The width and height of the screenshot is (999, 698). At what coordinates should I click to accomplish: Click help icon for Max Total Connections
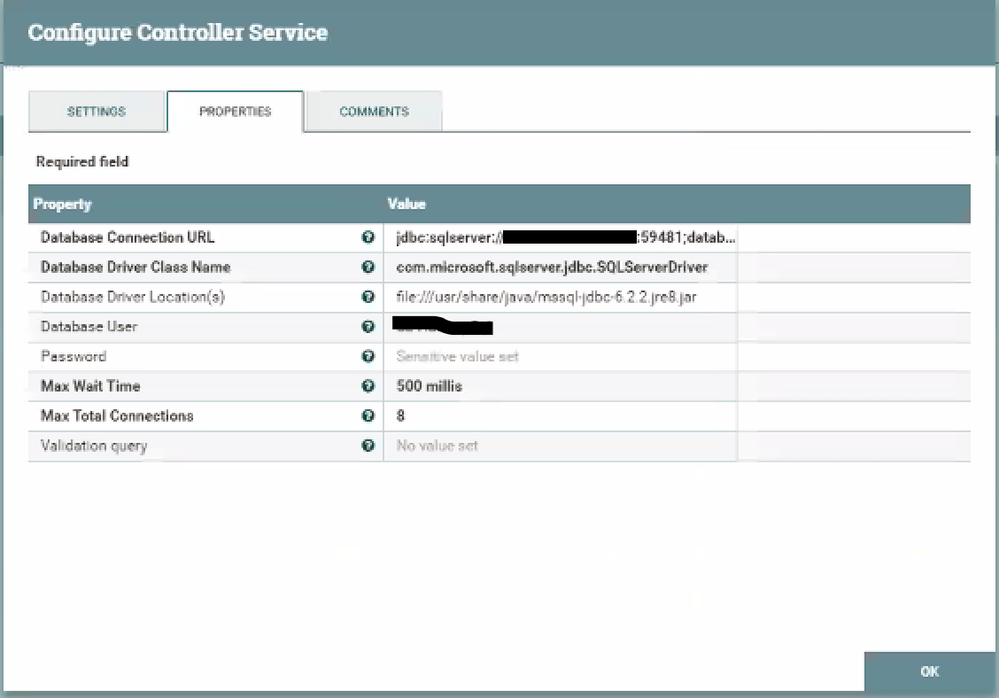[x=368, y=416]
